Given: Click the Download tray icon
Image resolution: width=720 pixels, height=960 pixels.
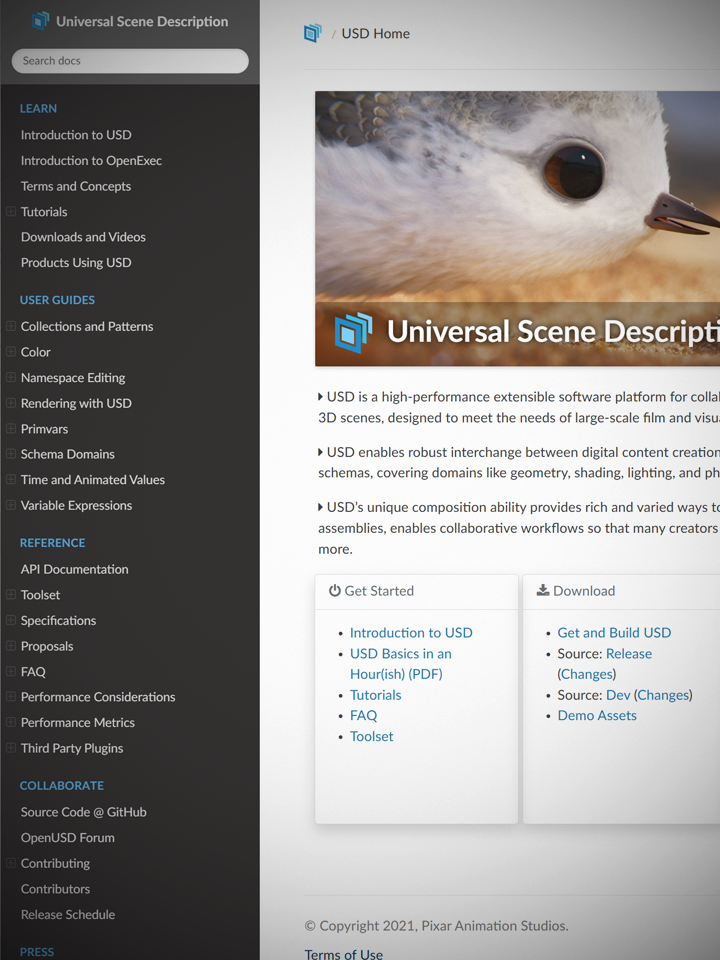Looking at the screenshot, I should click(542, 590).
